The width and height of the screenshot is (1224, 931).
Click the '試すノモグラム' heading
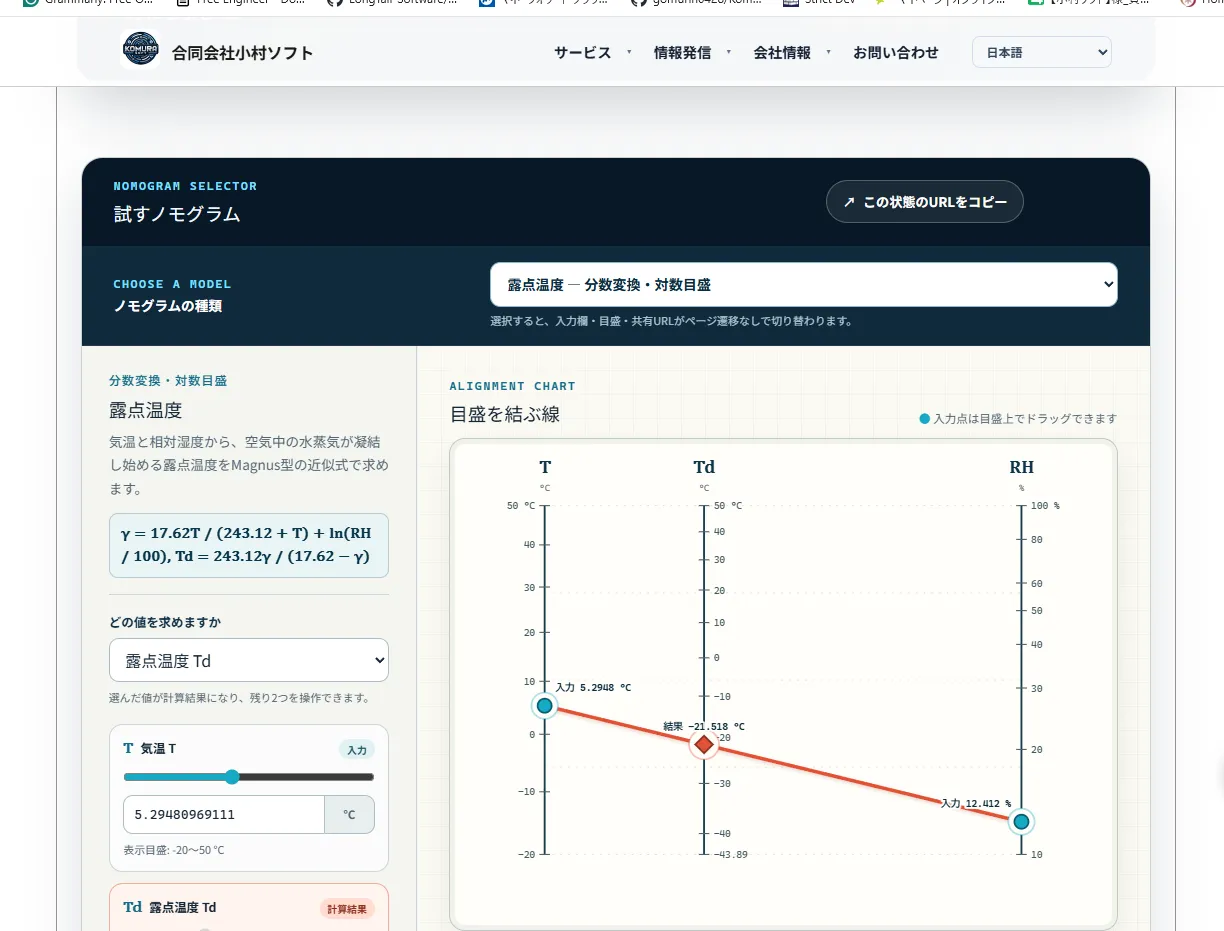point(177,214)
